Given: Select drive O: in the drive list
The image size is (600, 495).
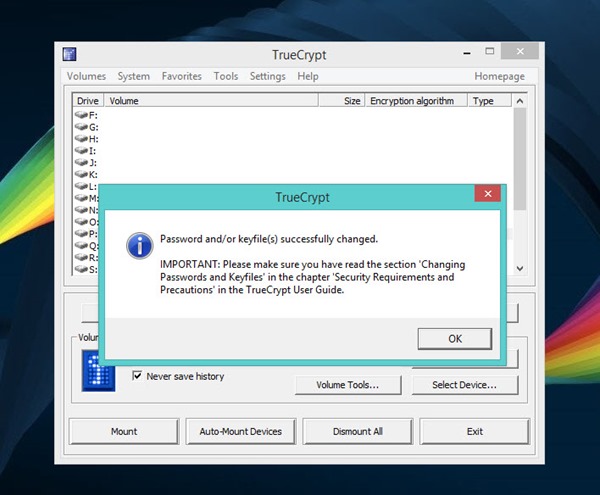Looking at the screenshot, I should [x=86, y=222].
